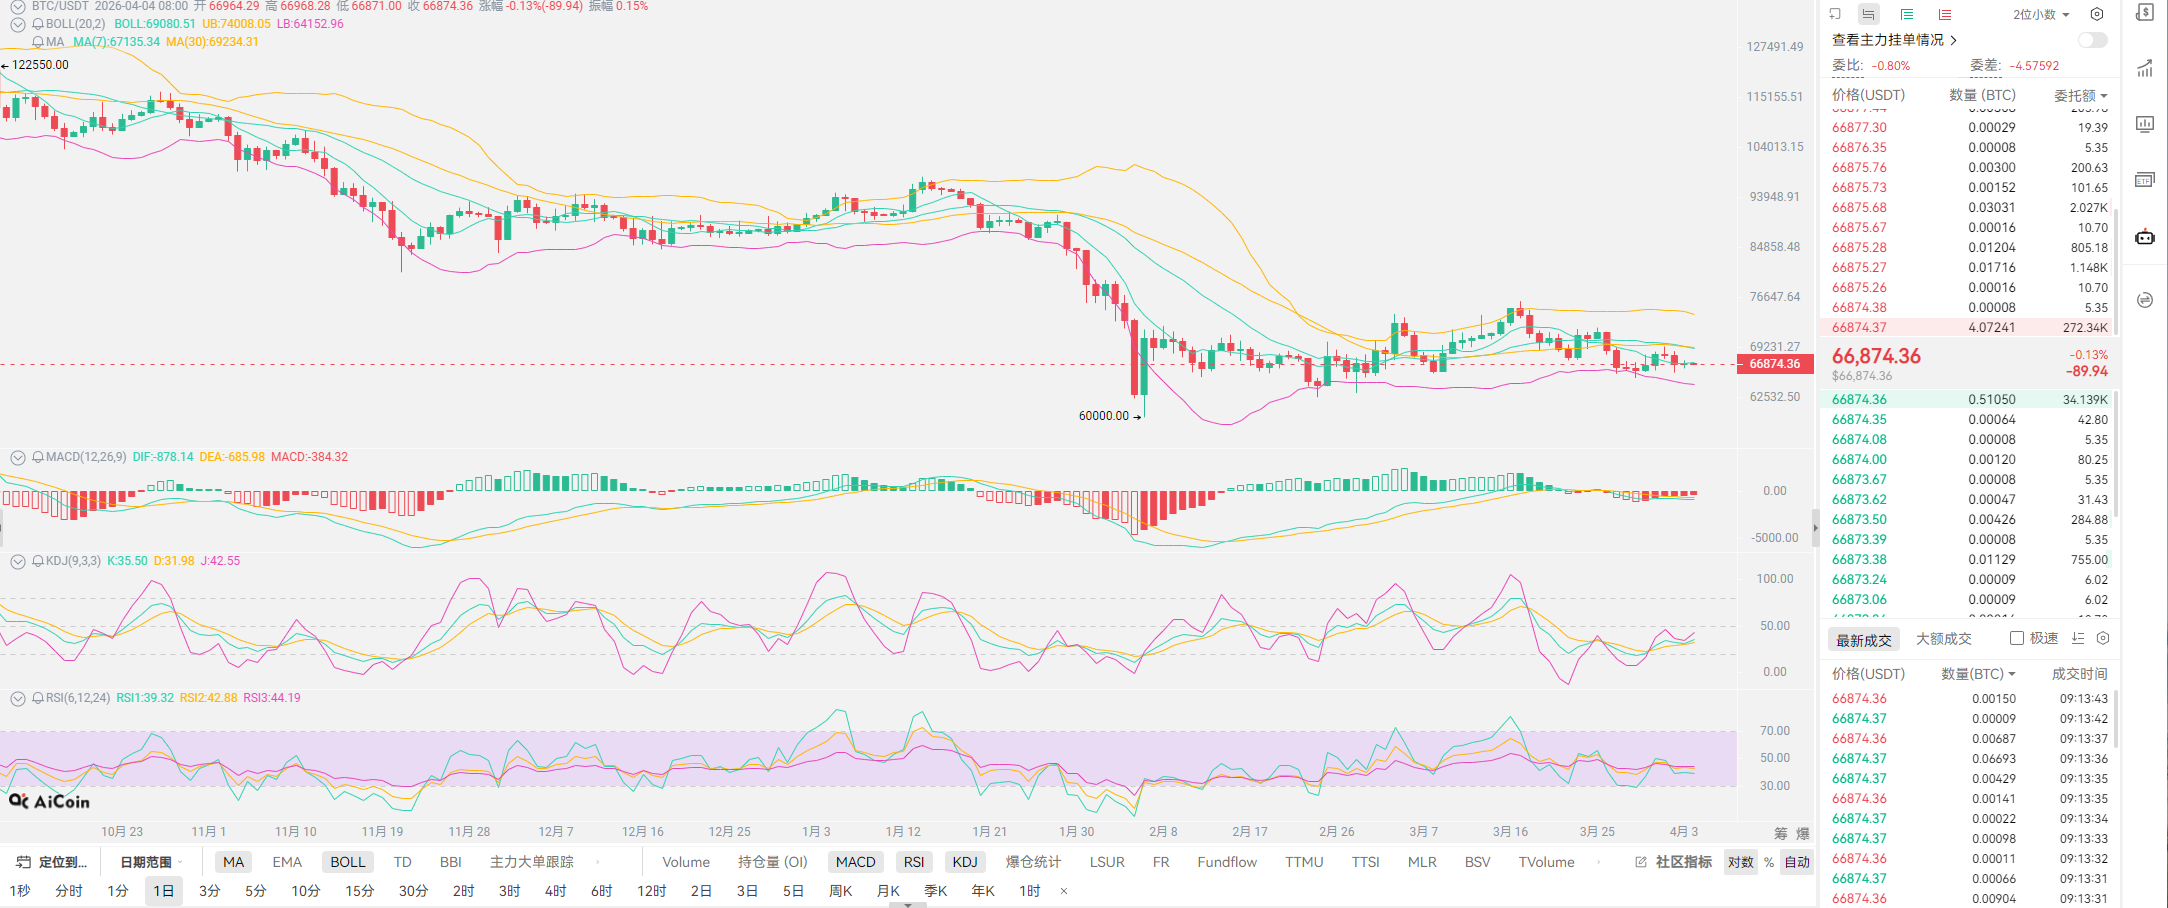Select the 4时 timeframe
Viewport: 2168px width, 908px height.
click(555, 891)
